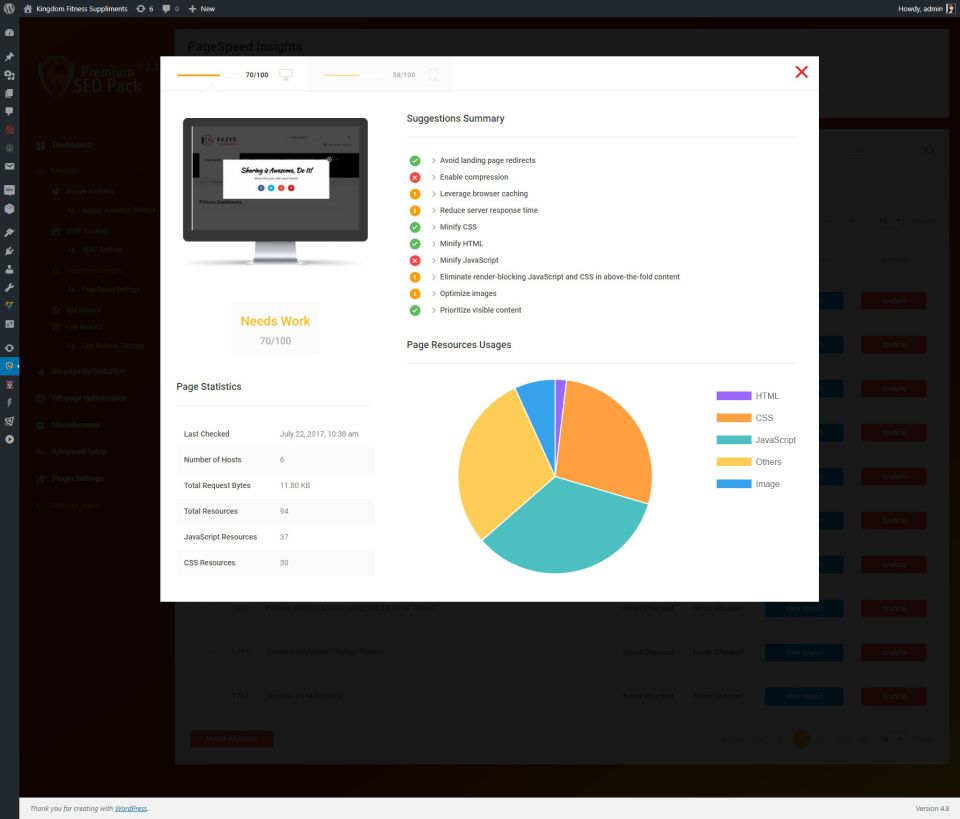Switch to the desktop 70/100 tab
This screenshot has height=819, width=960.
coord(235,74)
